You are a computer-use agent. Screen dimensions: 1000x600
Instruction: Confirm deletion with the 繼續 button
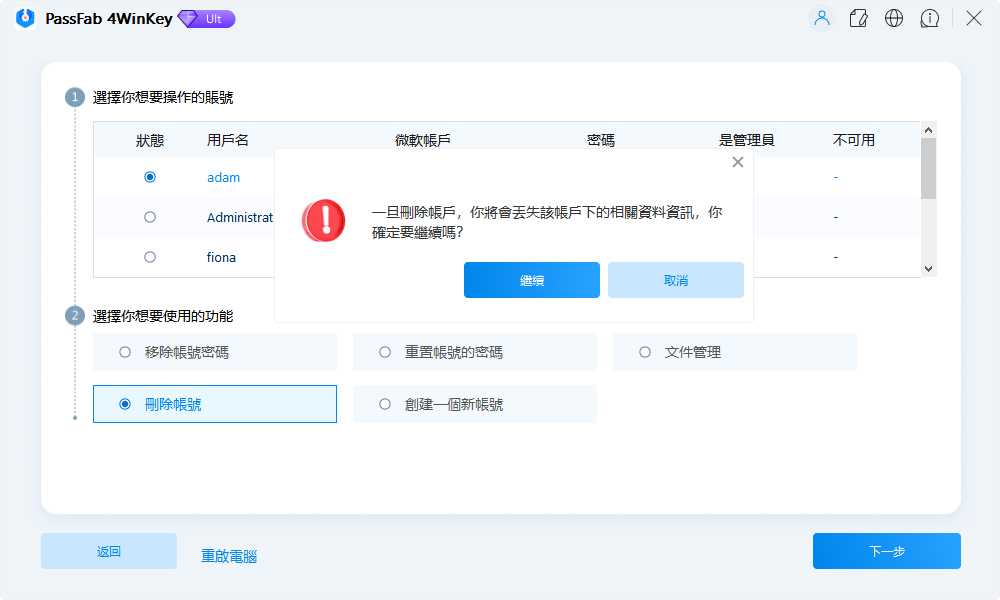point(531,280)
